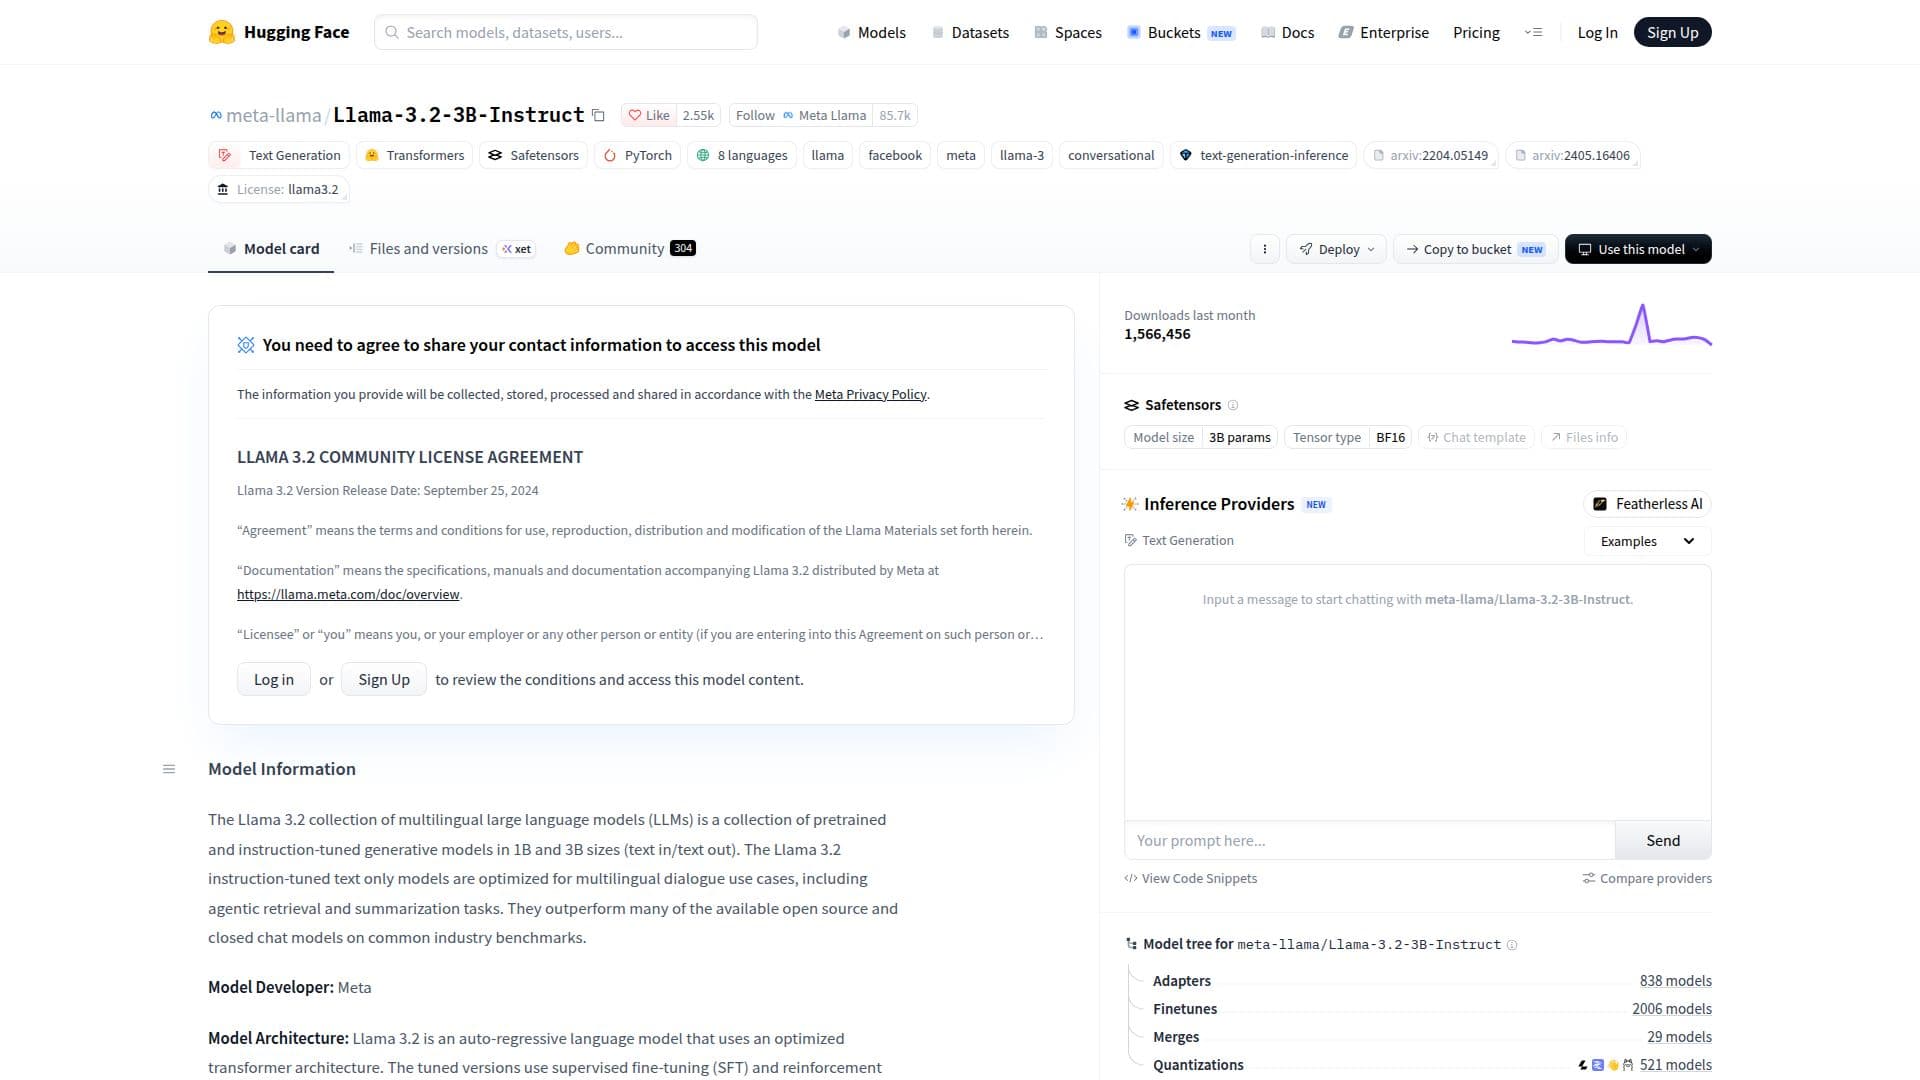Click the Model tree info icon
This screenshot has width=1920, height=1080.
[1512, 945]
